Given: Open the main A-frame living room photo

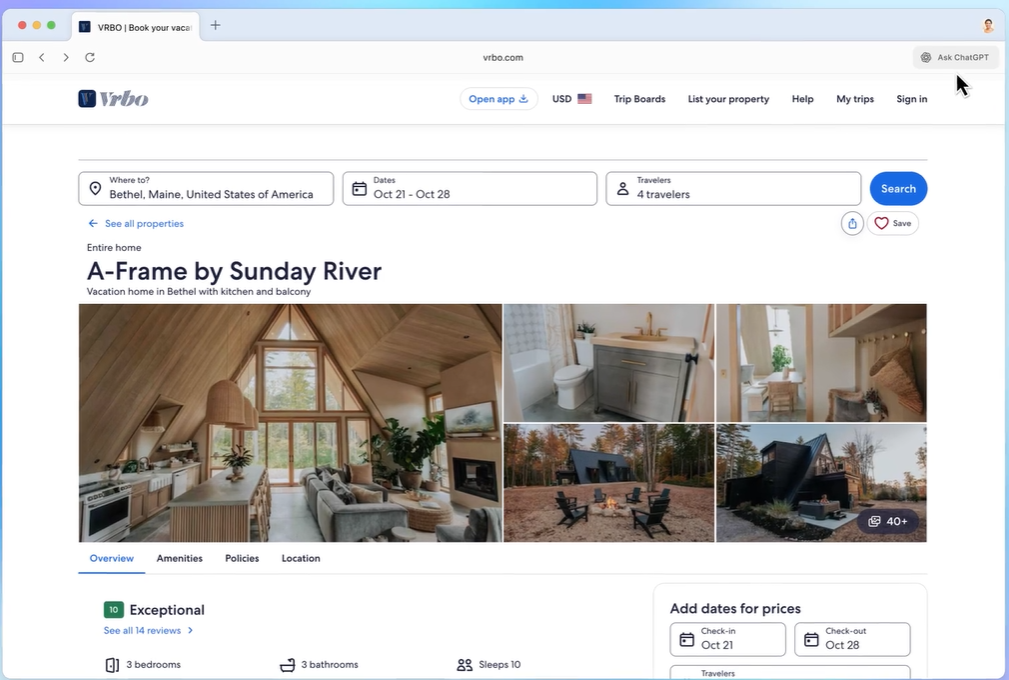Looking at the screenshot, I should 290,423.
